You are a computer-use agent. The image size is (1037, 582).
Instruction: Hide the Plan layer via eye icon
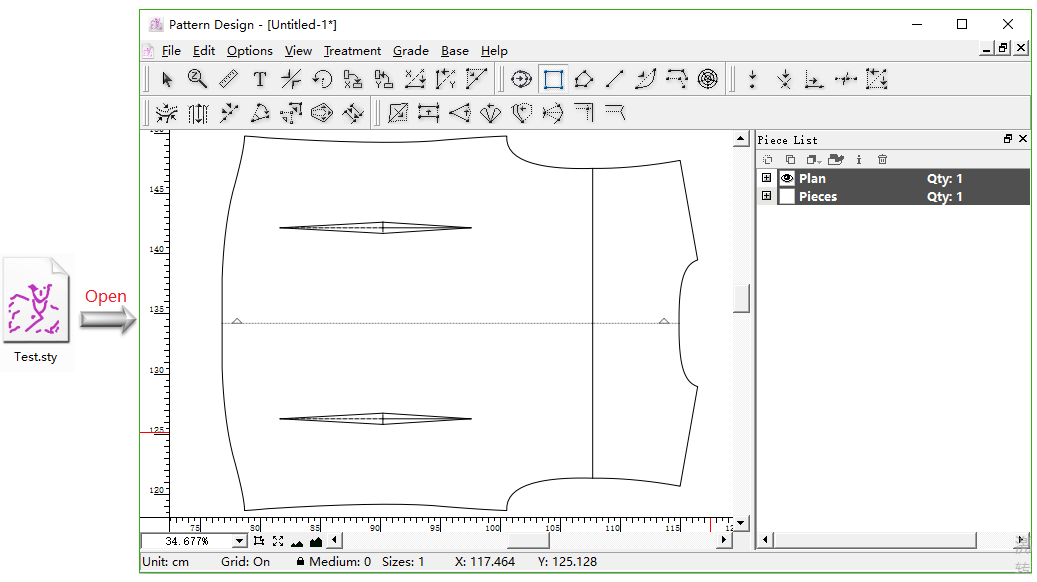click(x=787, y=179)
